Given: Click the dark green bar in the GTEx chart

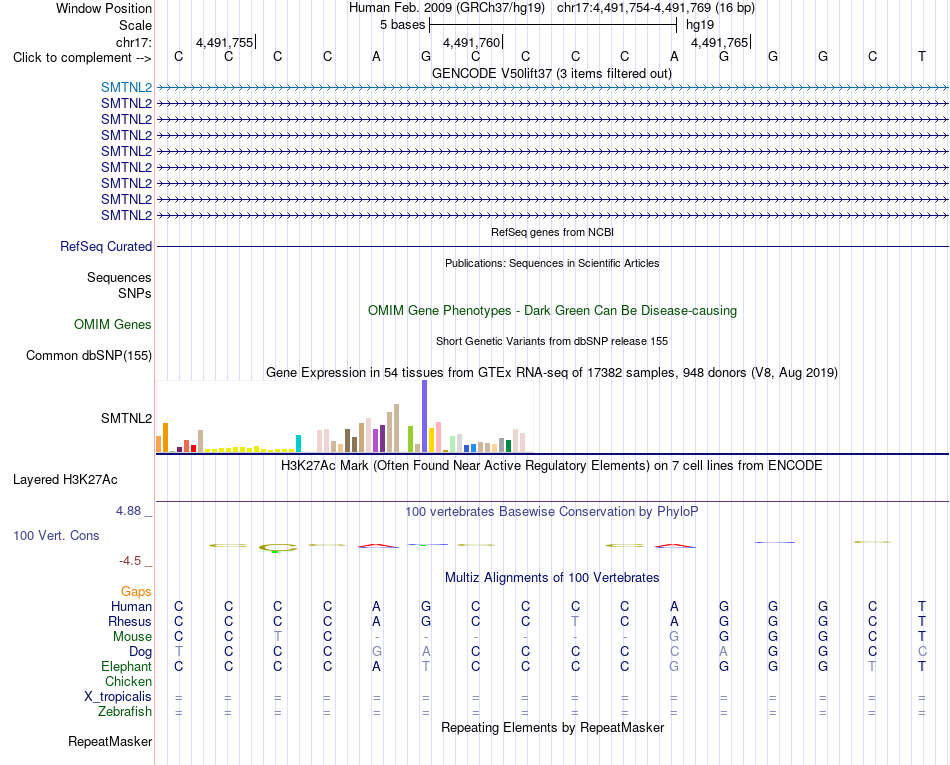Looking at the screenshot, I should pos(508,446).
